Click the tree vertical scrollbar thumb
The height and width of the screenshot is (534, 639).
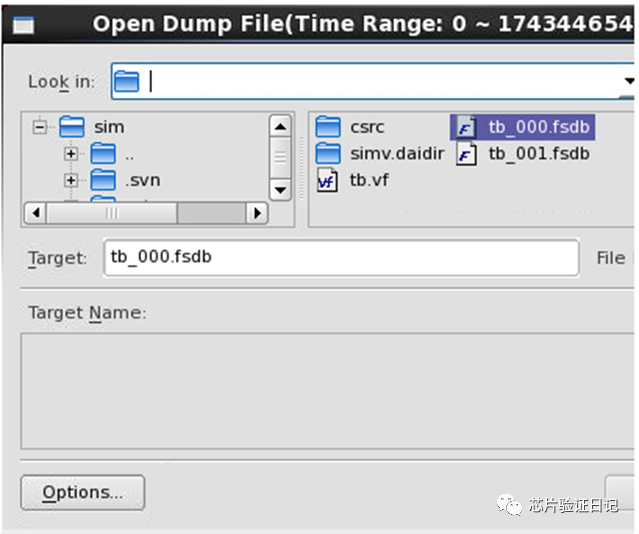tap(280, 158)
